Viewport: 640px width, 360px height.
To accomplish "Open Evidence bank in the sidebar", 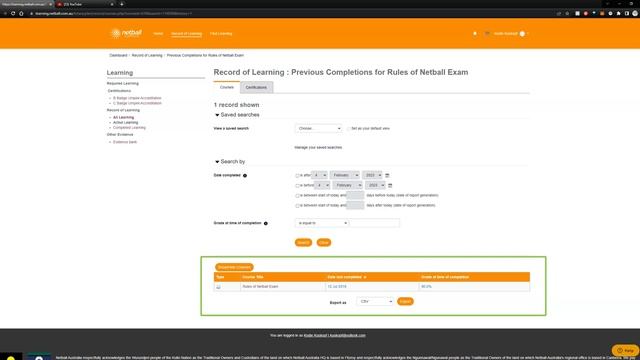I will coord(125,142).
